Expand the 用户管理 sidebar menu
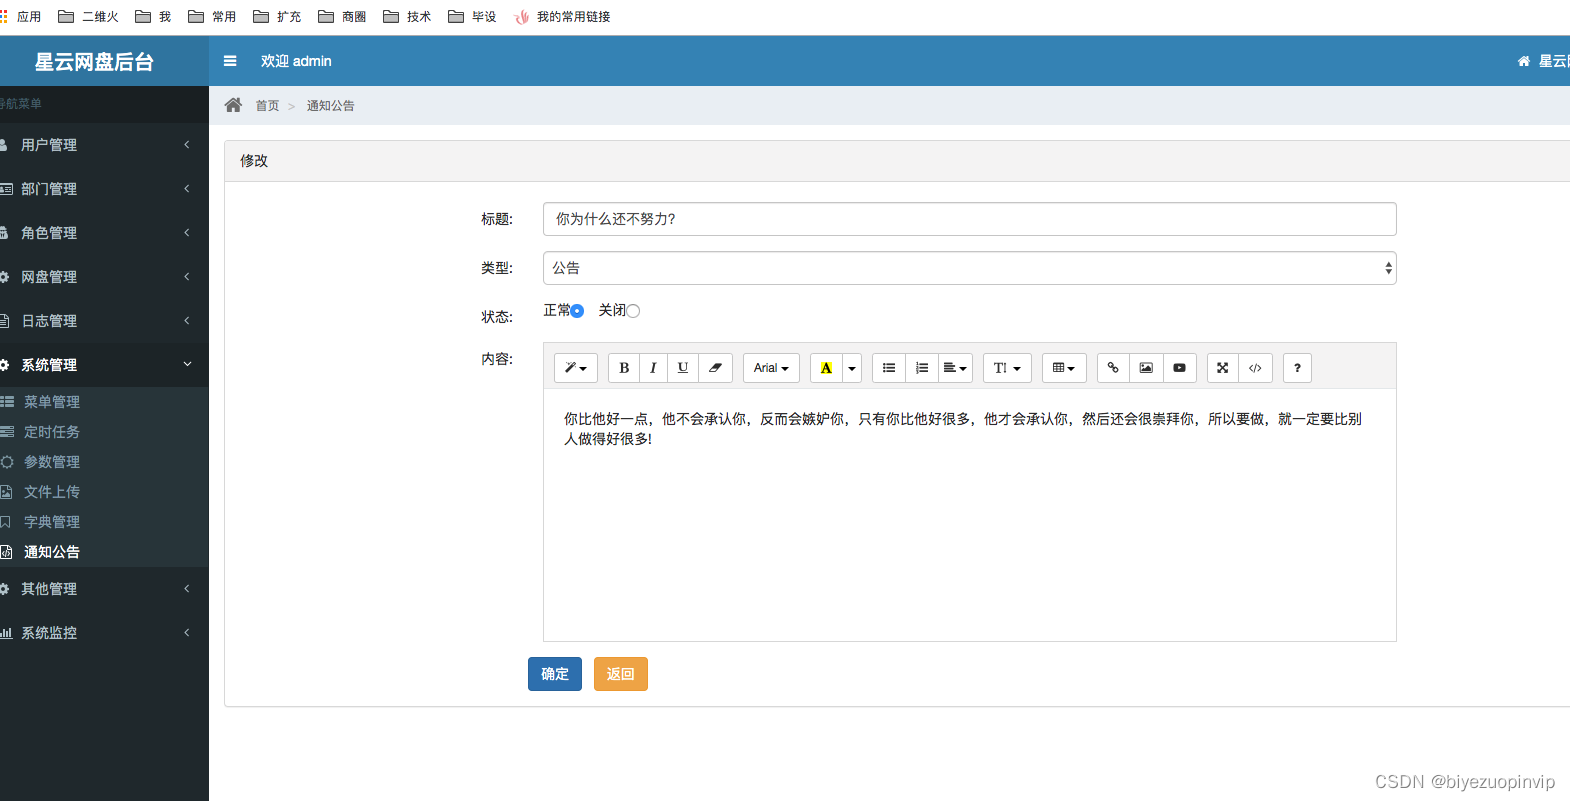 (x=104, y=145)
